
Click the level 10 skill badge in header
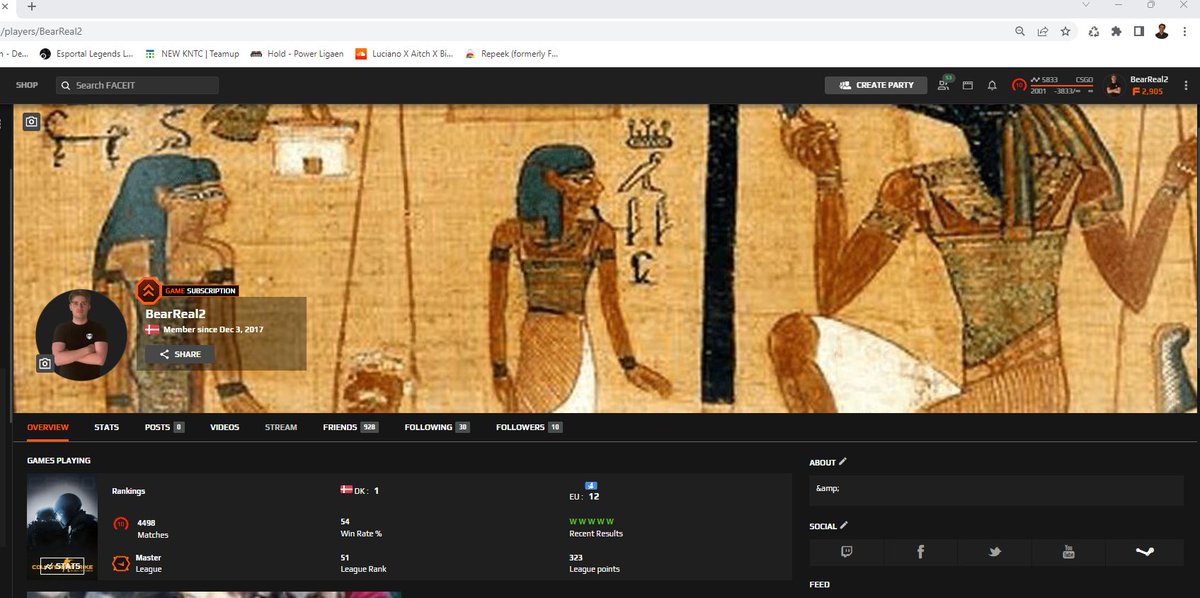pyautogui.click(x=1019, y=85)
